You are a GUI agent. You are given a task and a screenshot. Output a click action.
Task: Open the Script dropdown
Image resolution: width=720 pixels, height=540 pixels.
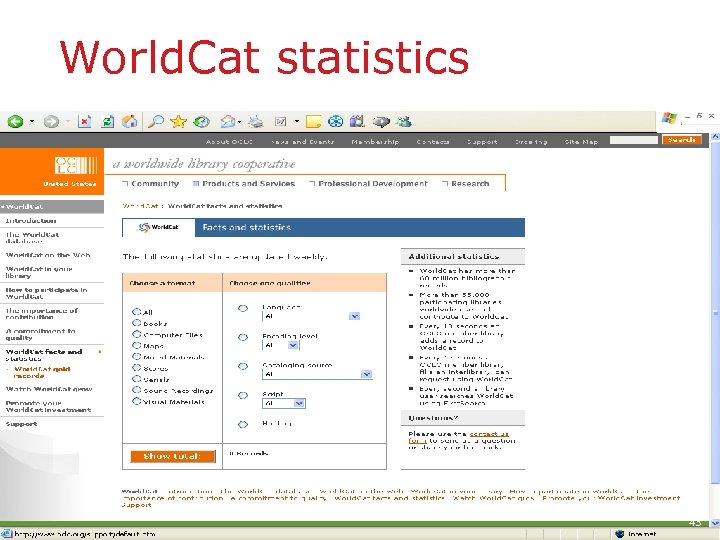[x=284, y=403]
